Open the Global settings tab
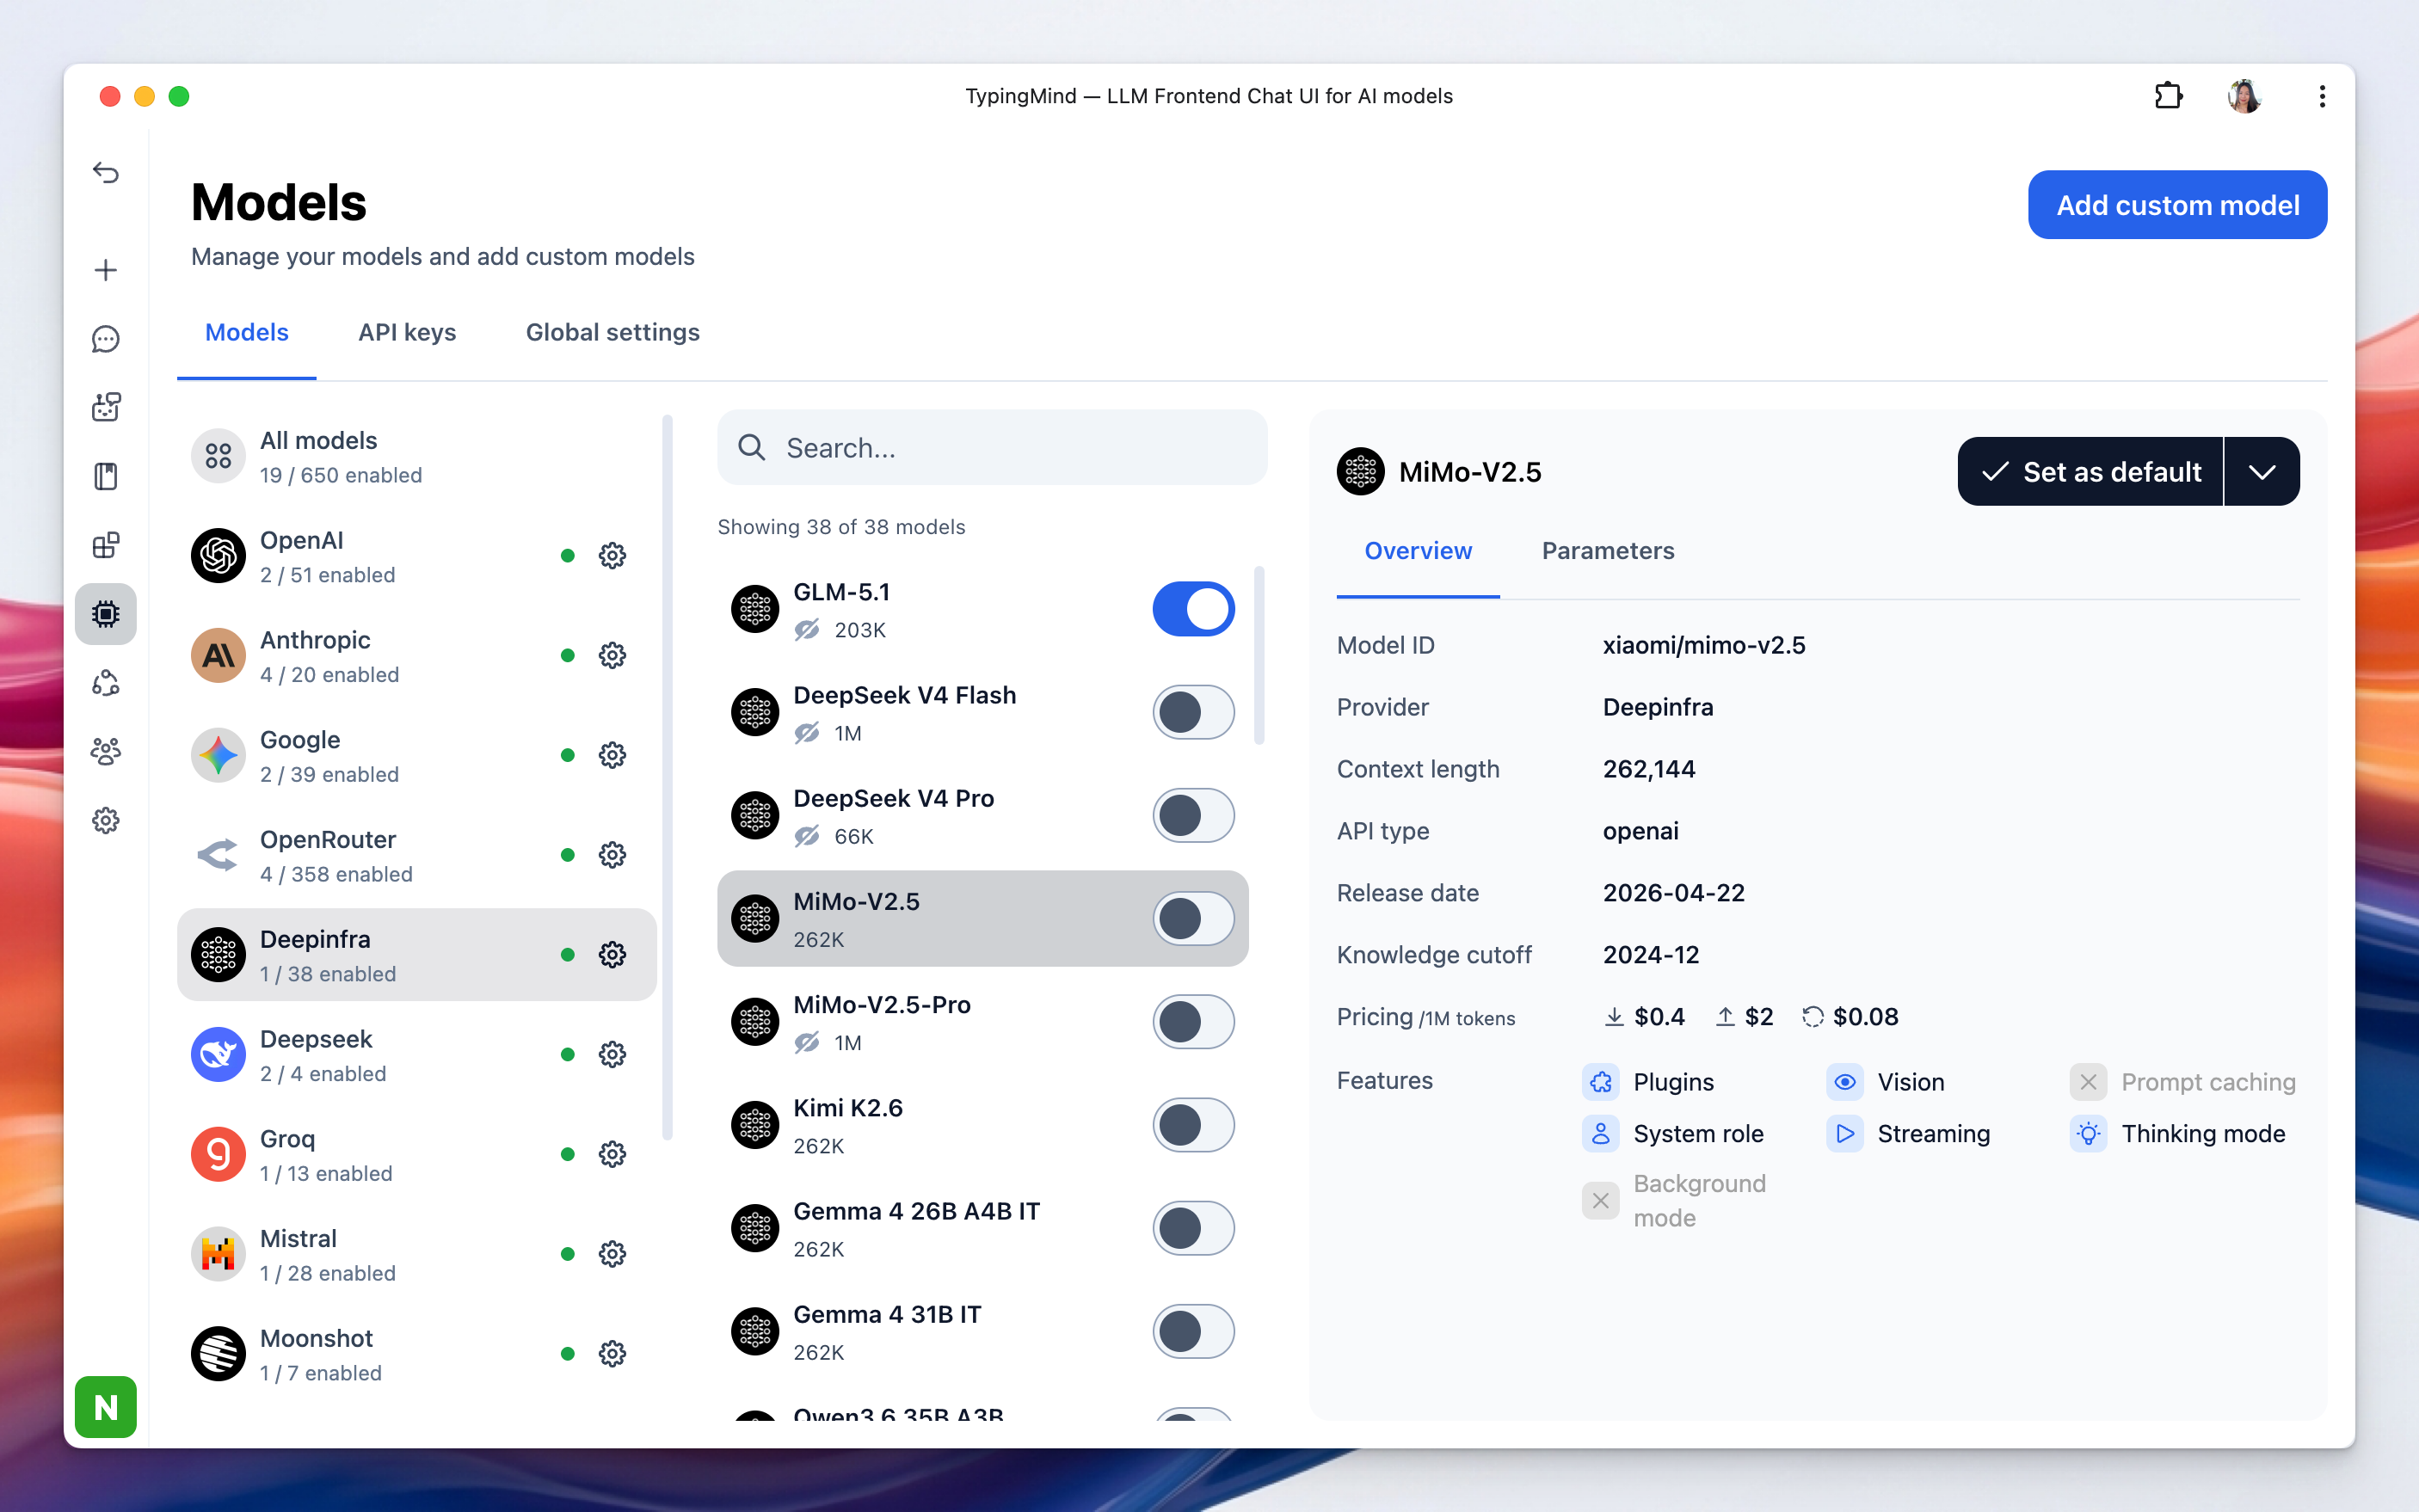Image resolution: width=2419 pixels, height=1512 pixels. click(613, 332)
